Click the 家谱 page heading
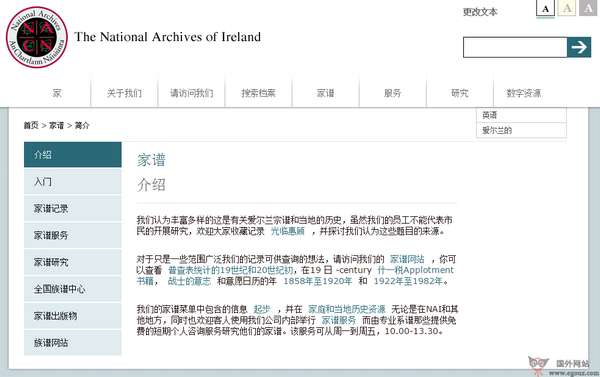600x377 pixels. (151, 160)
